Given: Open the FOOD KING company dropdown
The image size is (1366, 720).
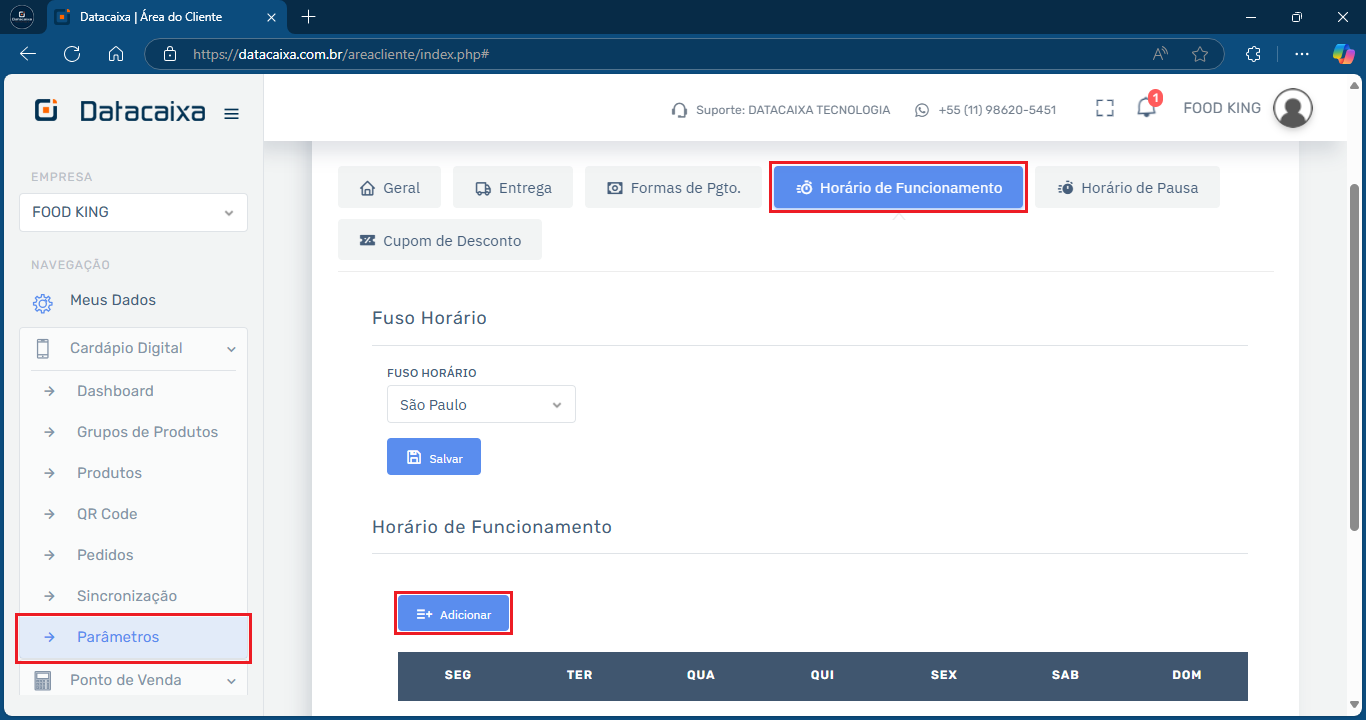Looking at the screenshot, I should pos(133,213).
